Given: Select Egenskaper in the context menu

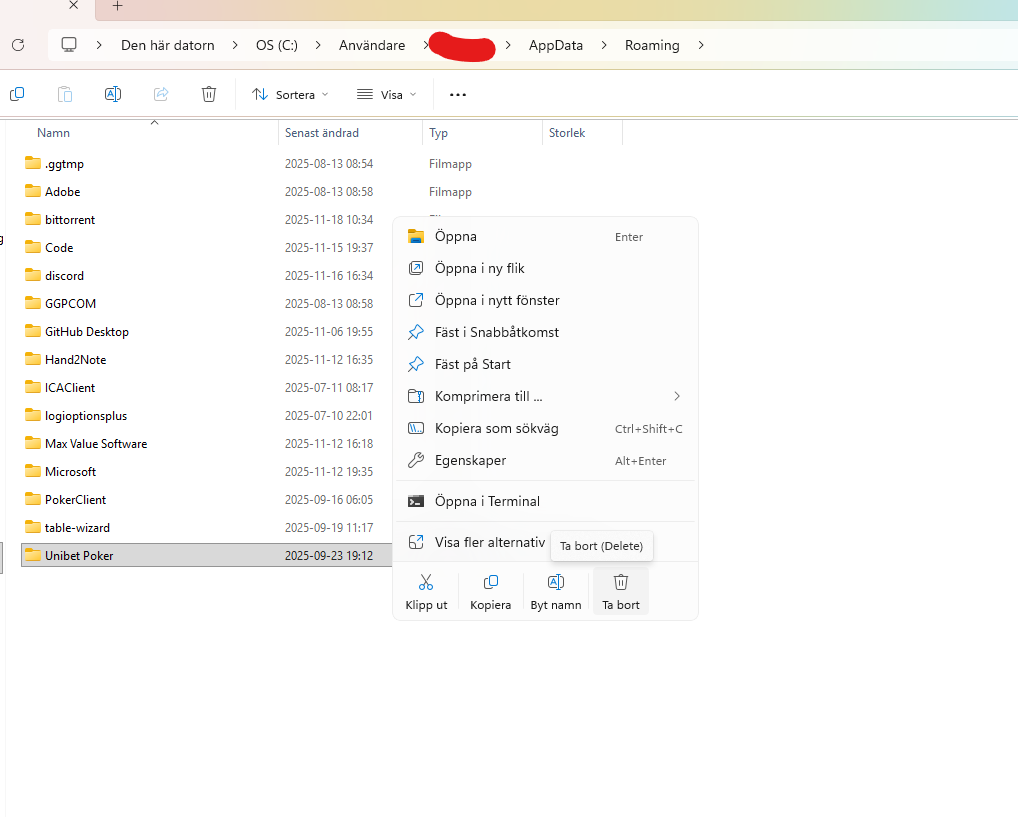Looking at the screenshot, I should click(470, 460).
